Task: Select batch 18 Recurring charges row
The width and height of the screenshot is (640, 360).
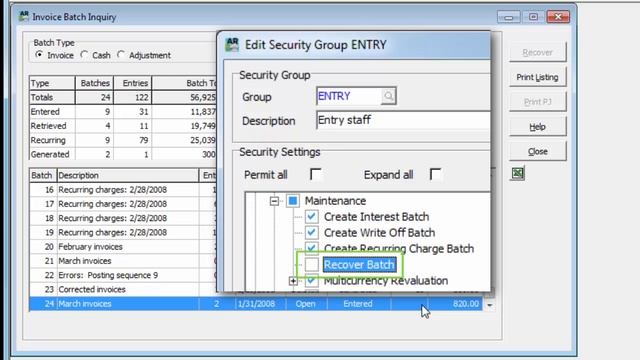Action: coord(123,218)
